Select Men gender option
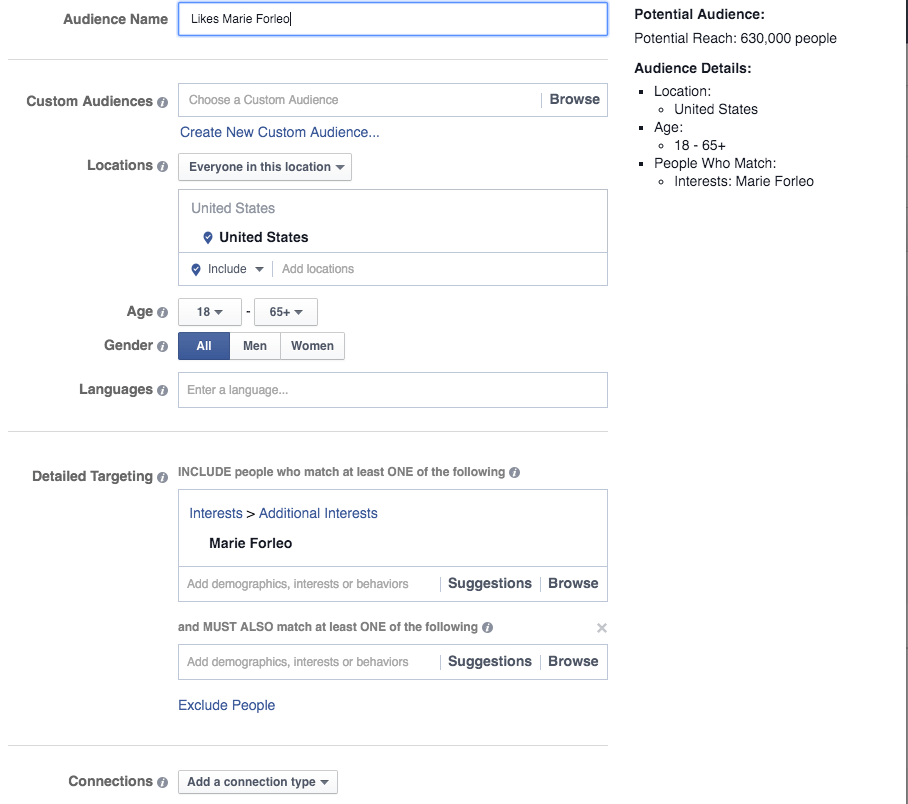 click(255, 346)
